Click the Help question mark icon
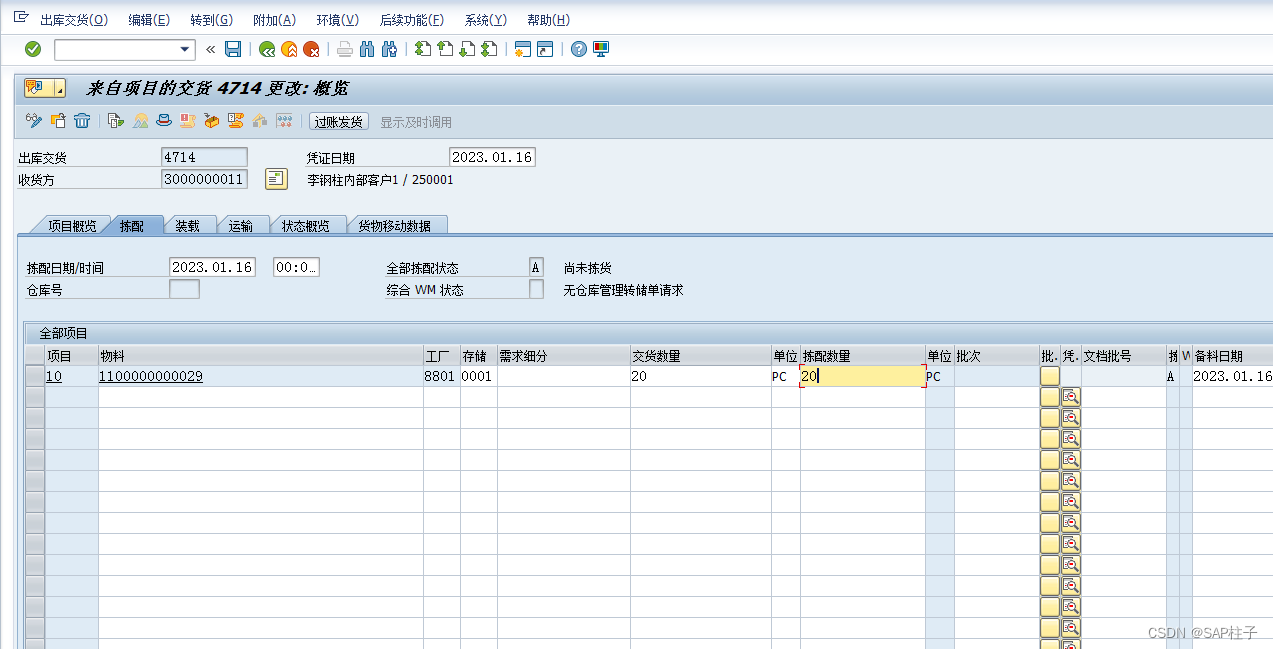Viewport: 1273px width, 649px height. pos(578,49)
